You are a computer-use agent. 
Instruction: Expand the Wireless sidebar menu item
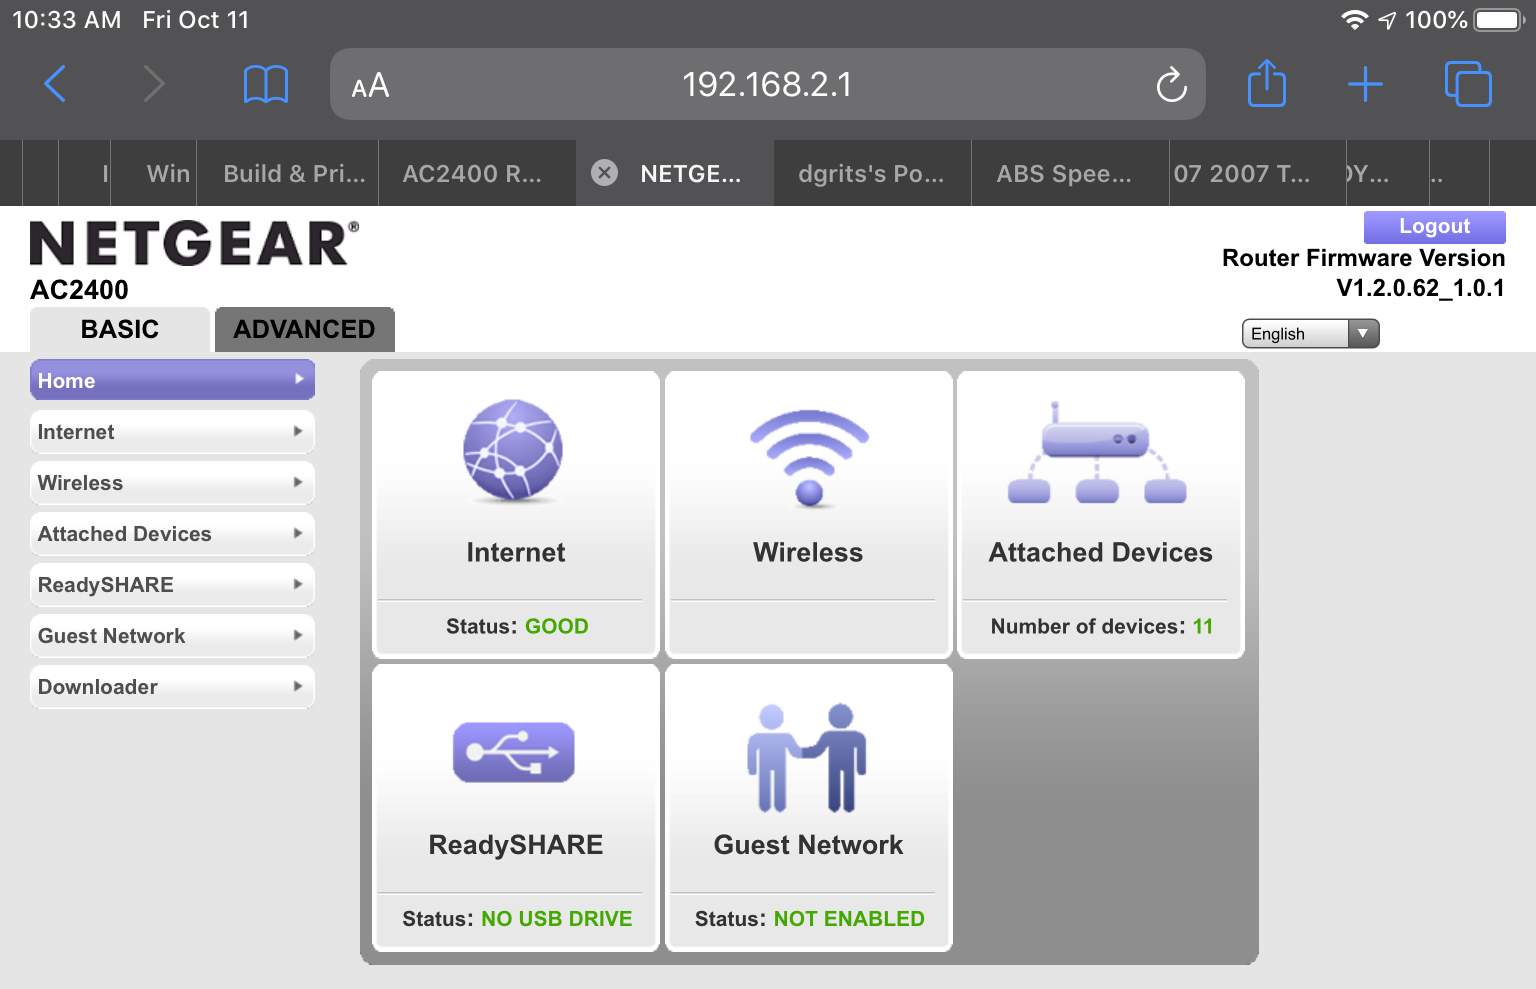(x=172, y=483)
